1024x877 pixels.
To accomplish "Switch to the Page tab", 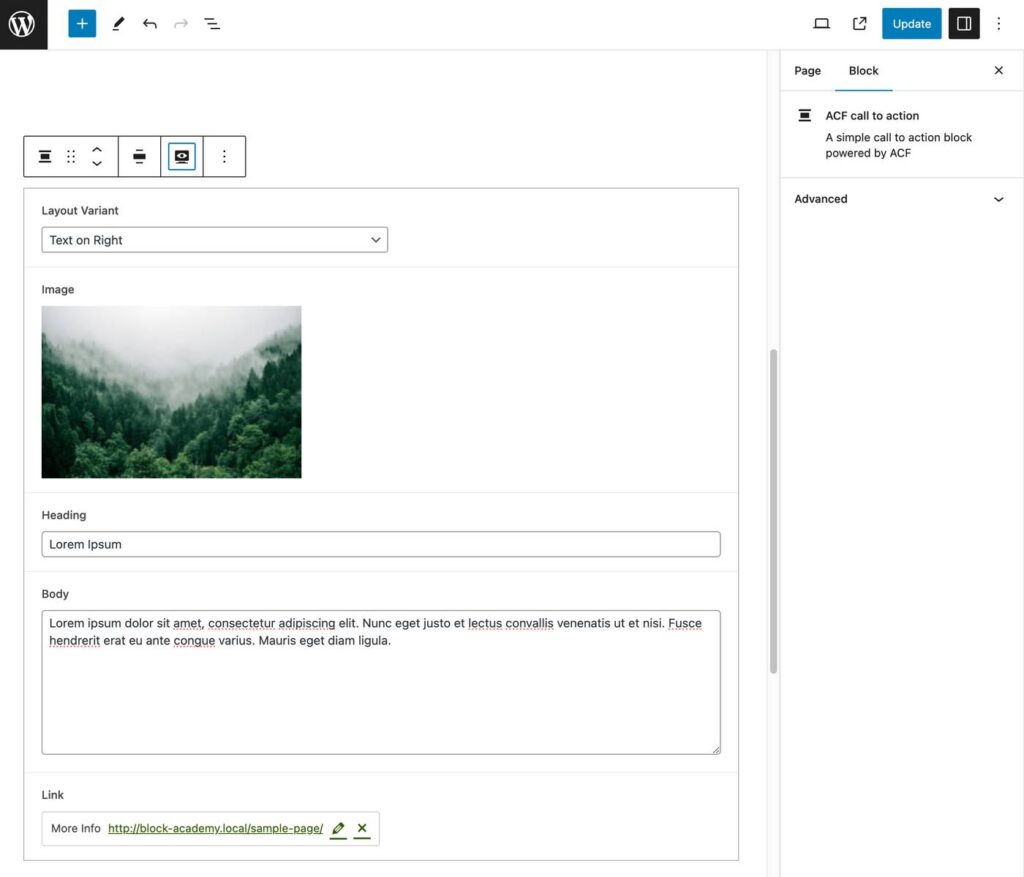I will (807, 71).
